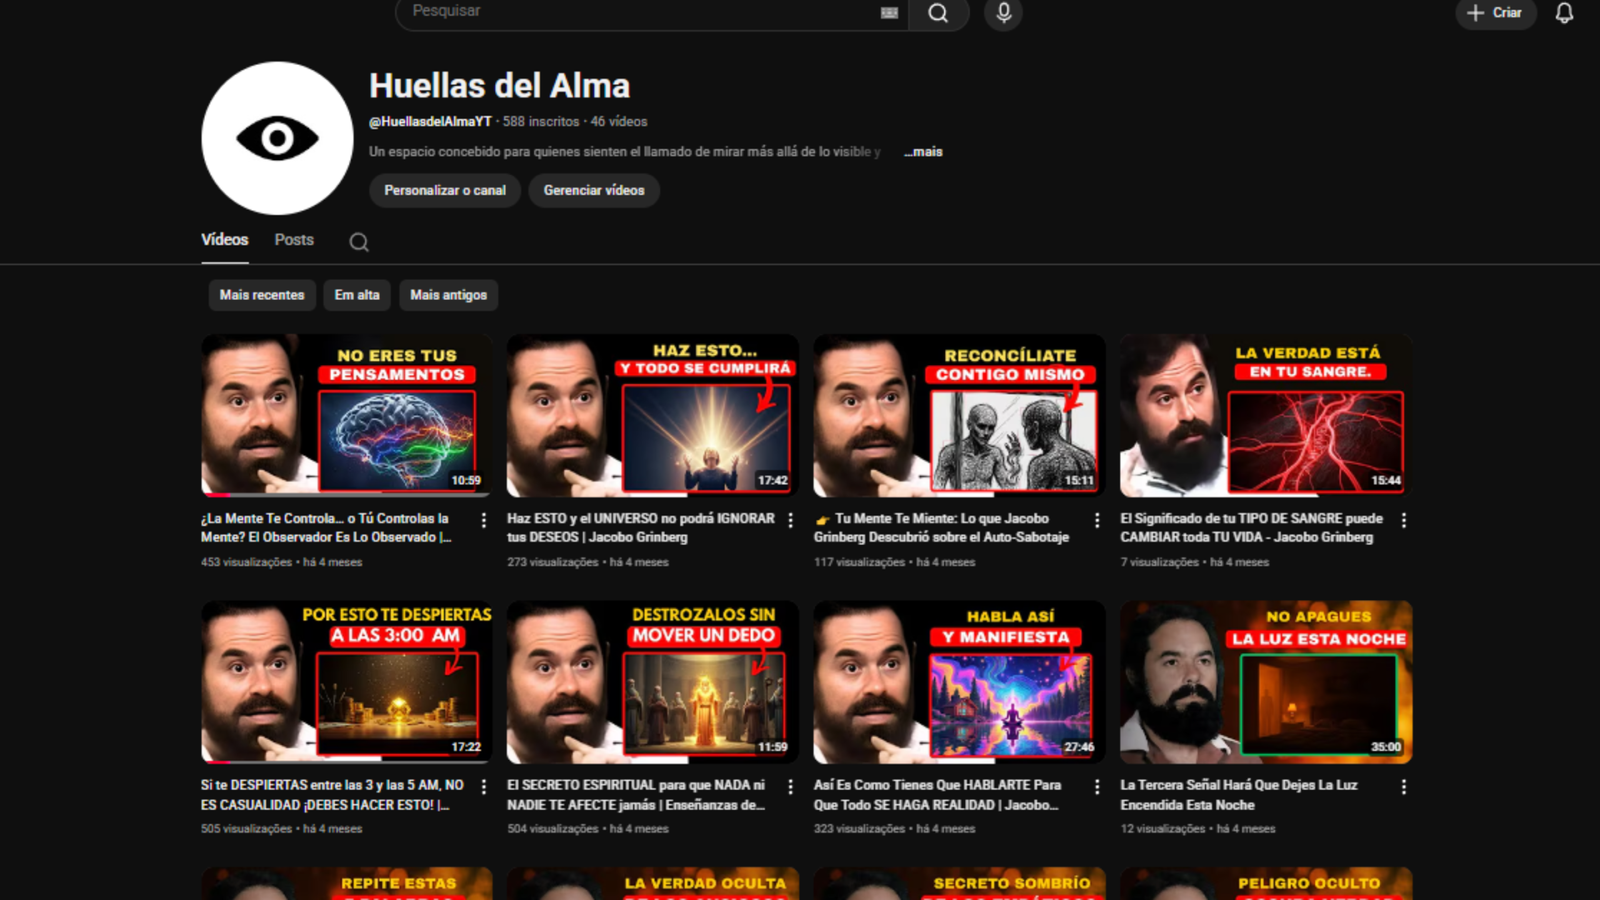Open 'RECONCÍLIATE CONTIGO MISMO' thumbnail
Screen dimensions: 1600x900
[x=960, y=416]
